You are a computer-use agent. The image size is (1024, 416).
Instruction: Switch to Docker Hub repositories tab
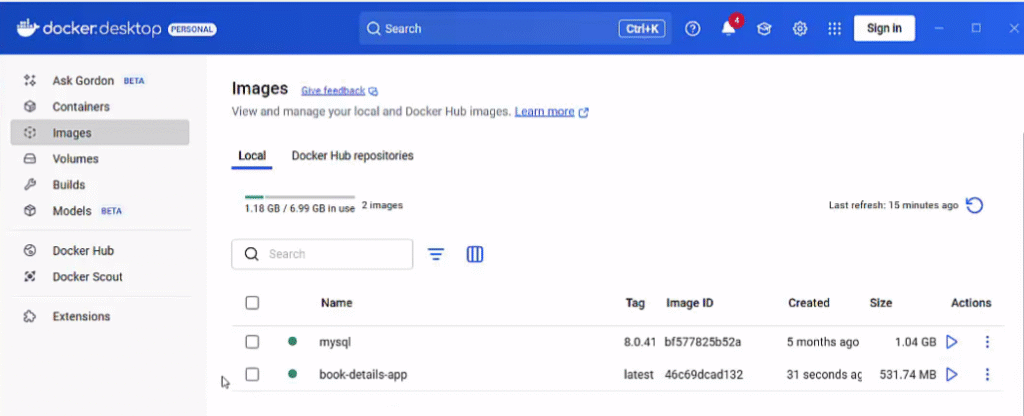point(353,156)
